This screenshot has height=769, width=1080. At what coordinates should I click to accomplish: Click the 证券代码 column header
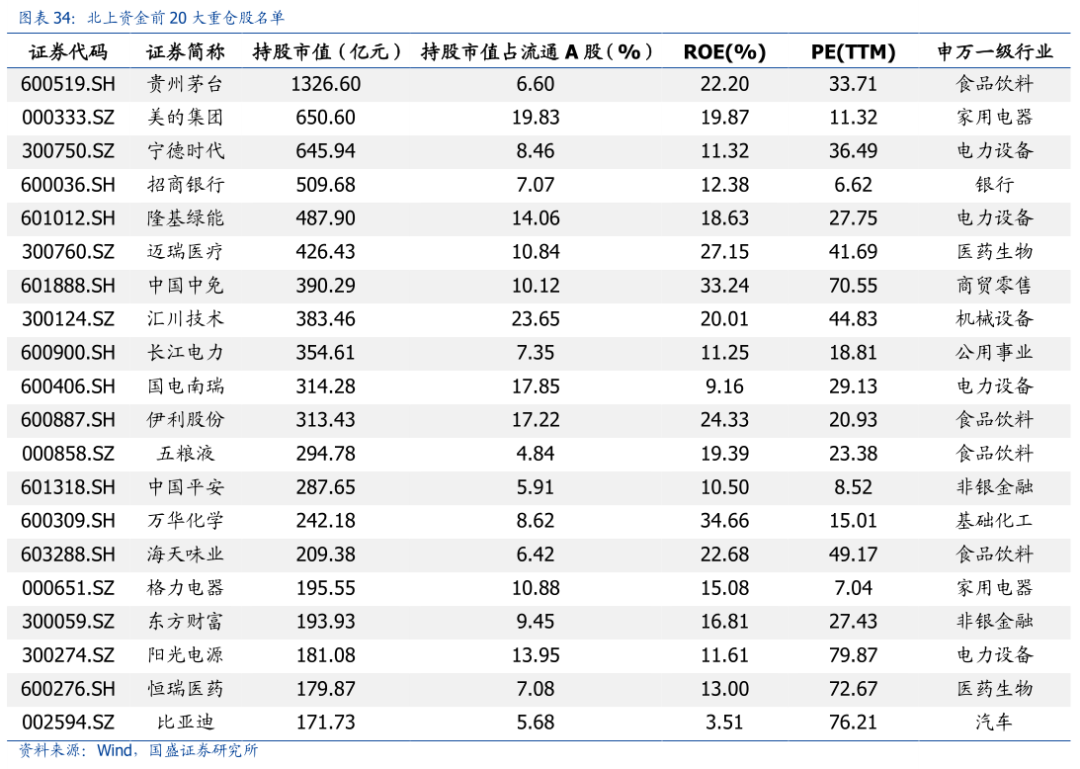(68, 52)
